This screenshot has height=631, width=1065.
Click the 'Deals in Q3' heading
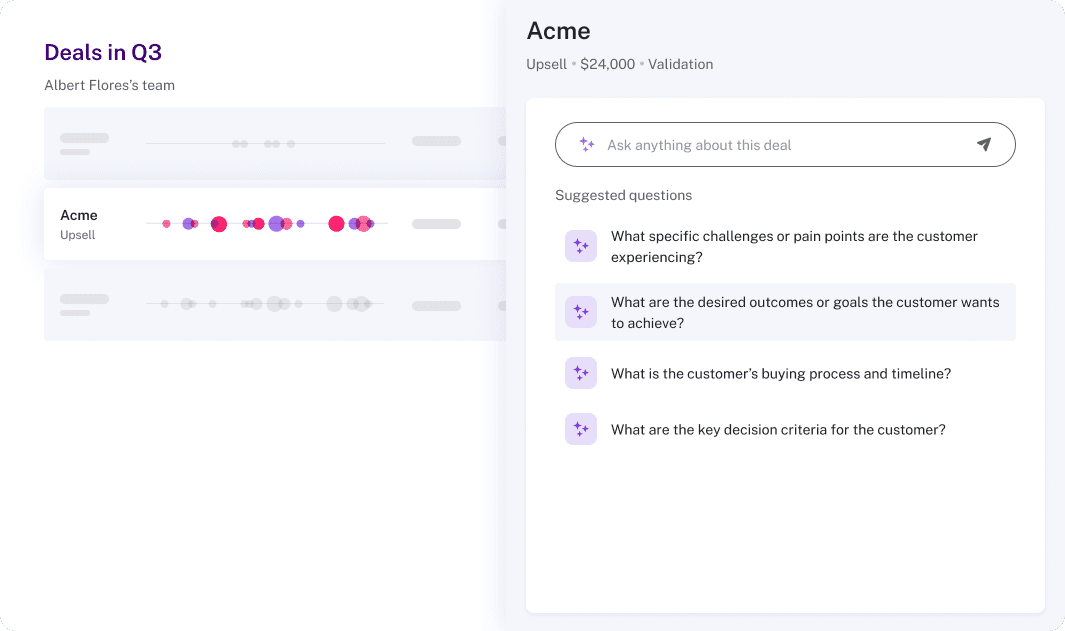click(x=103, y=53)
